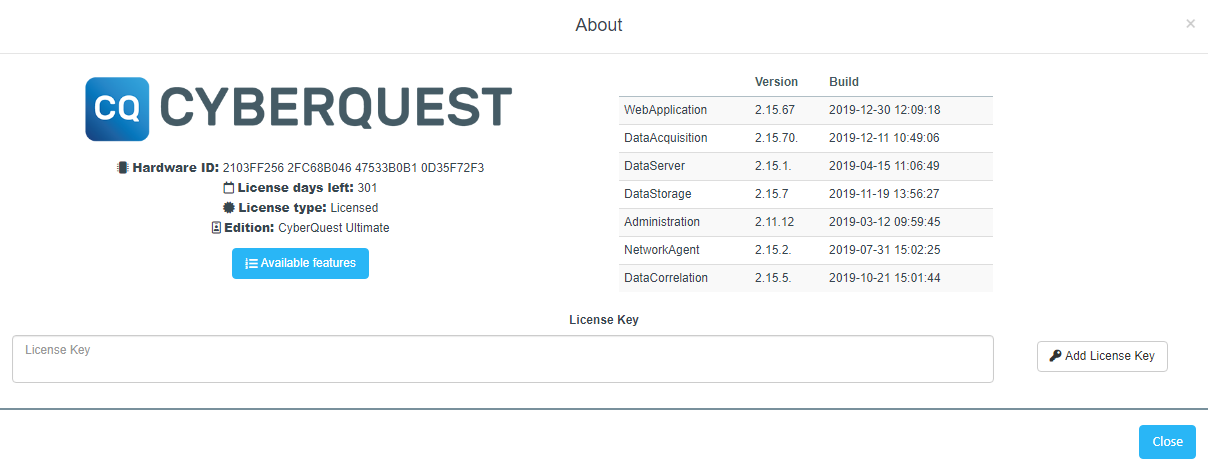Click build date 2019-07-31 15:02:25
Viewport: 1208px width, 471px height.
884,250
